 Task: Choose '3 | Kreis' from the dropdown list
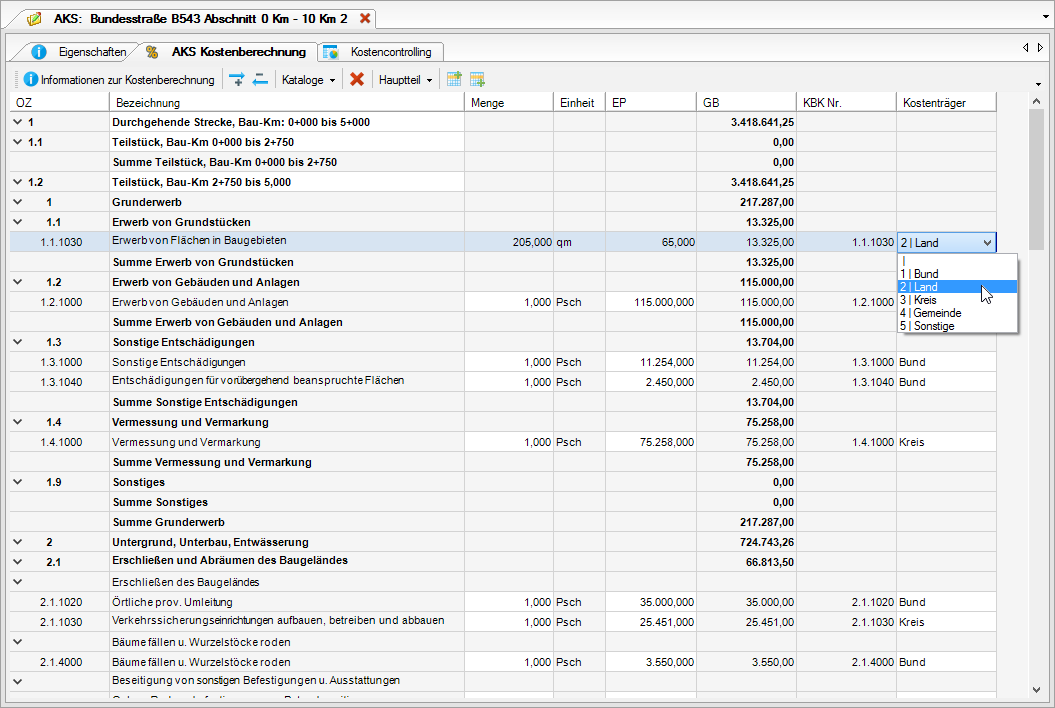pos(957,300)
